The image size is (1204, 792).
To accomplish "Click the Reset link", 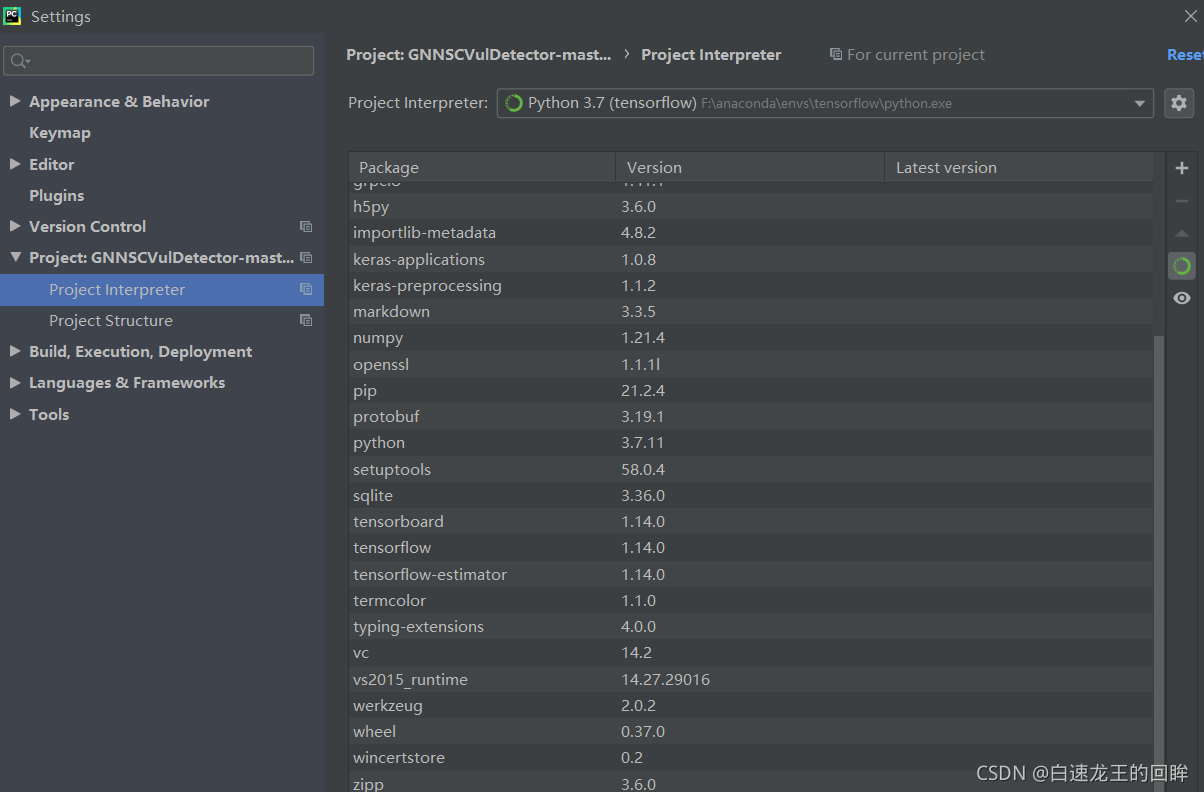I will pyautogui.click(x=1185, y=55).
